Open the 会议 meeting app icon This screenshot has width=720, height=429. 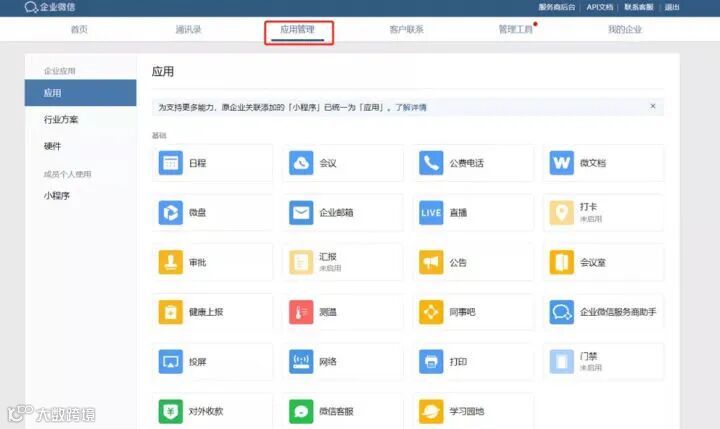pos(301,163)
